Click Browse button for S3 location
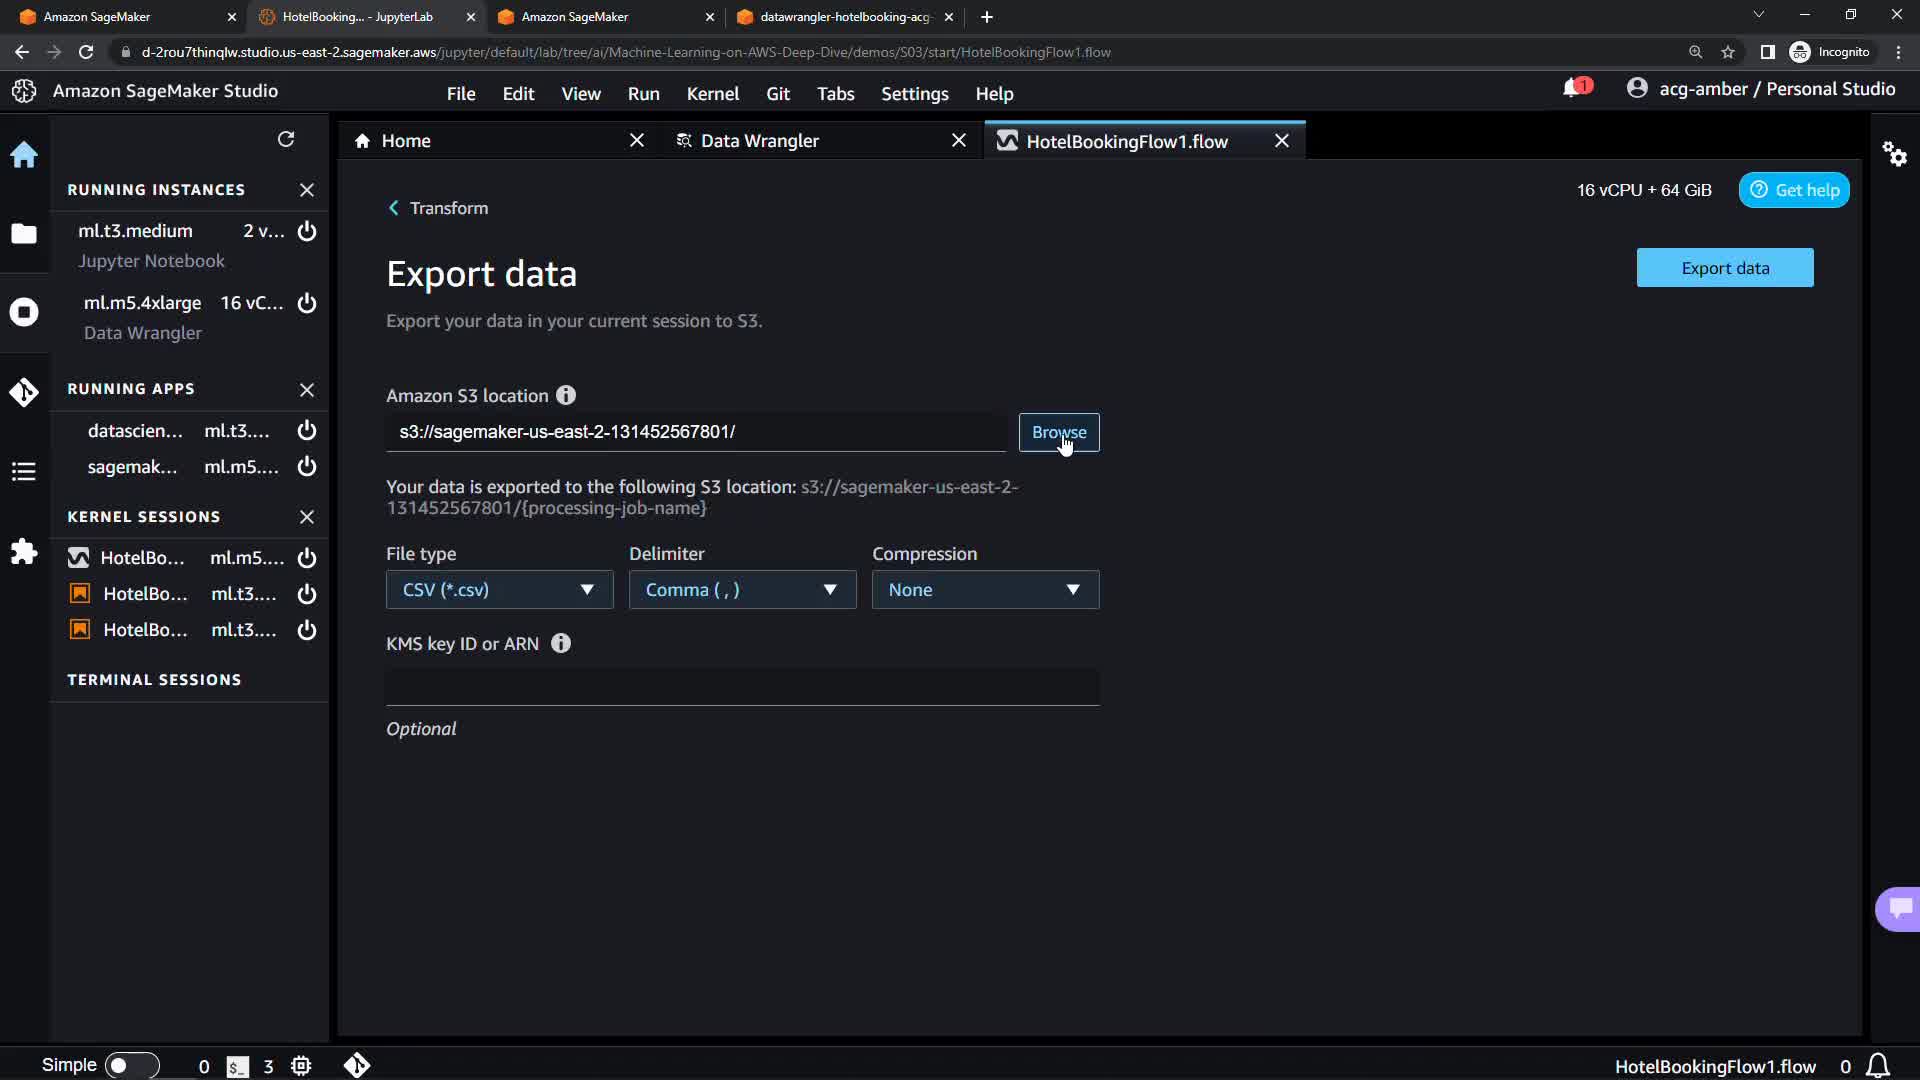The height and width of the screenshot is (1080, 1920). coord(1058,432)
